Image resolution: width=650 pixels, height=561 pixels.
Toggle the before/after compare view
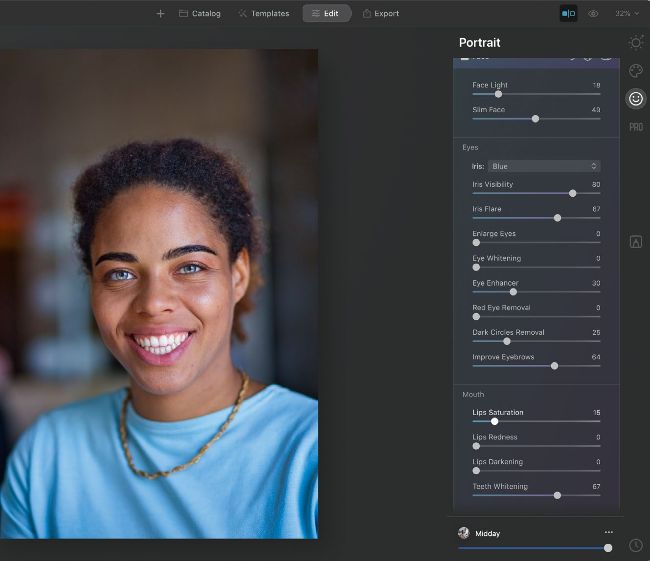coord(568,14)
